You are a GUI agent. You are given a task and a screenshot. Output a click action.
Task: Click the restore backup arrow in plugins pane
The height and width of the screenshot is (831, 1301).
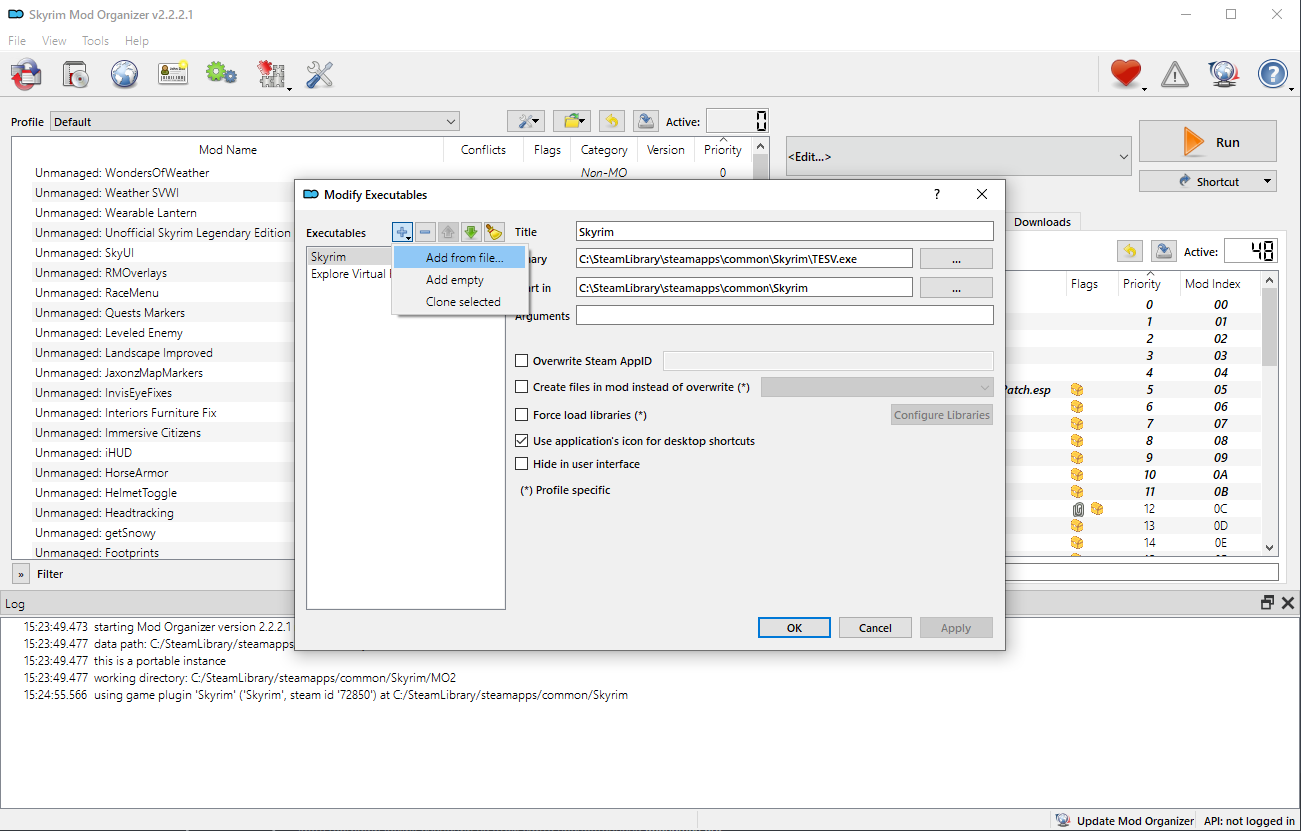(1129, 251)
